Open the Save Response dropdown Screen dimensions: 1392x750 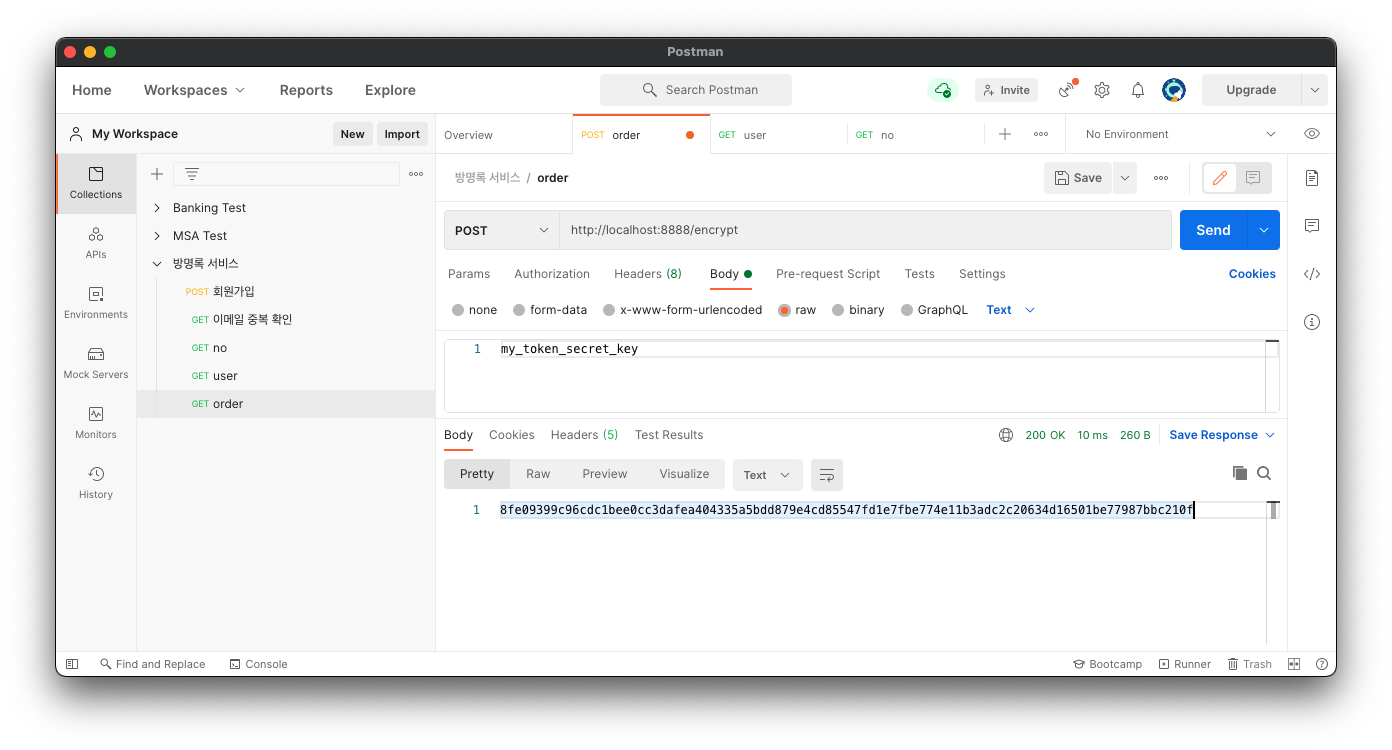click(1222, 435)
